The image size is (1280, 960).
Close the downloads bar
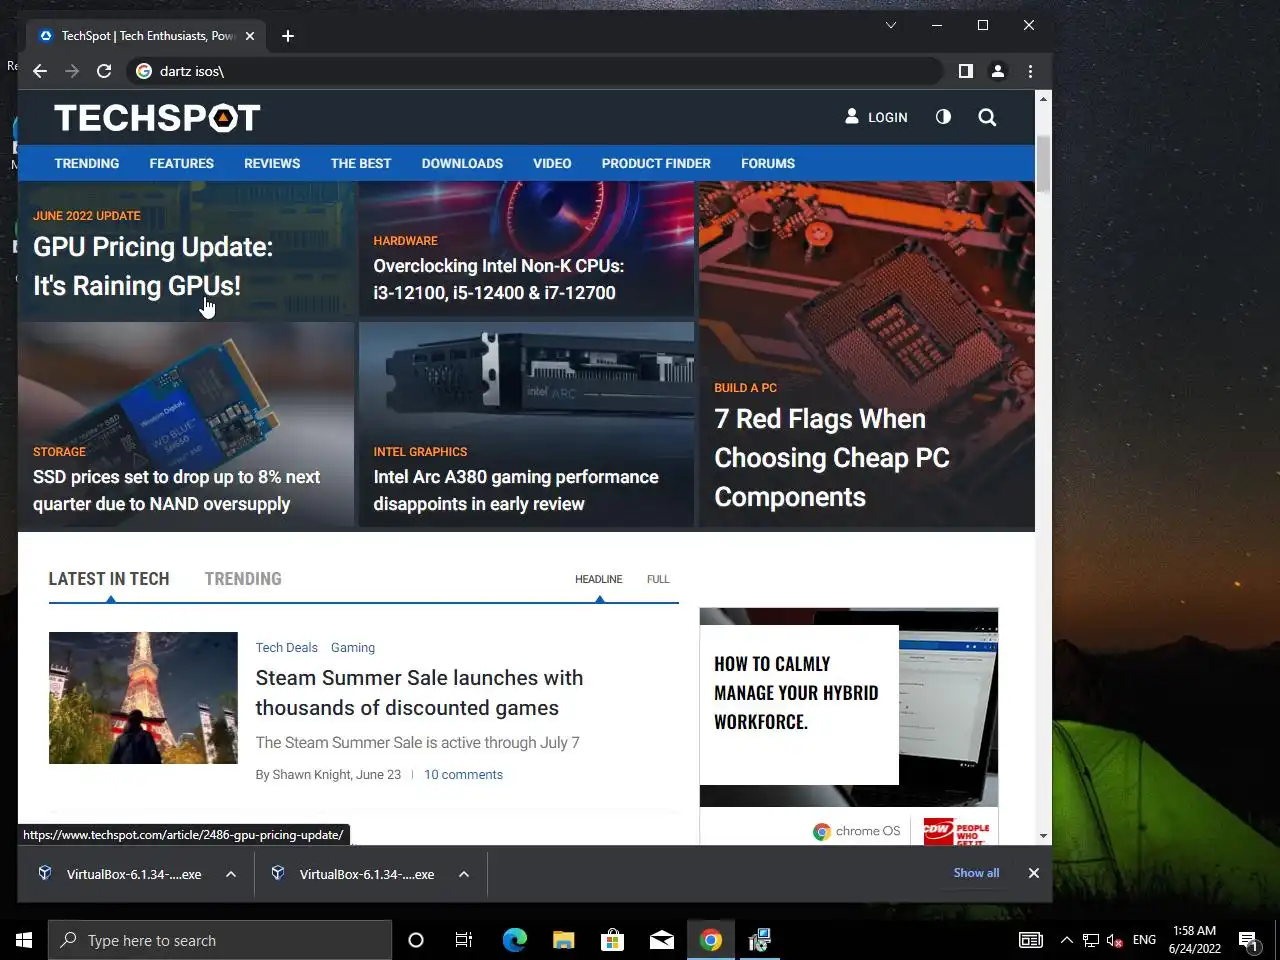(x=1034, y=873)
